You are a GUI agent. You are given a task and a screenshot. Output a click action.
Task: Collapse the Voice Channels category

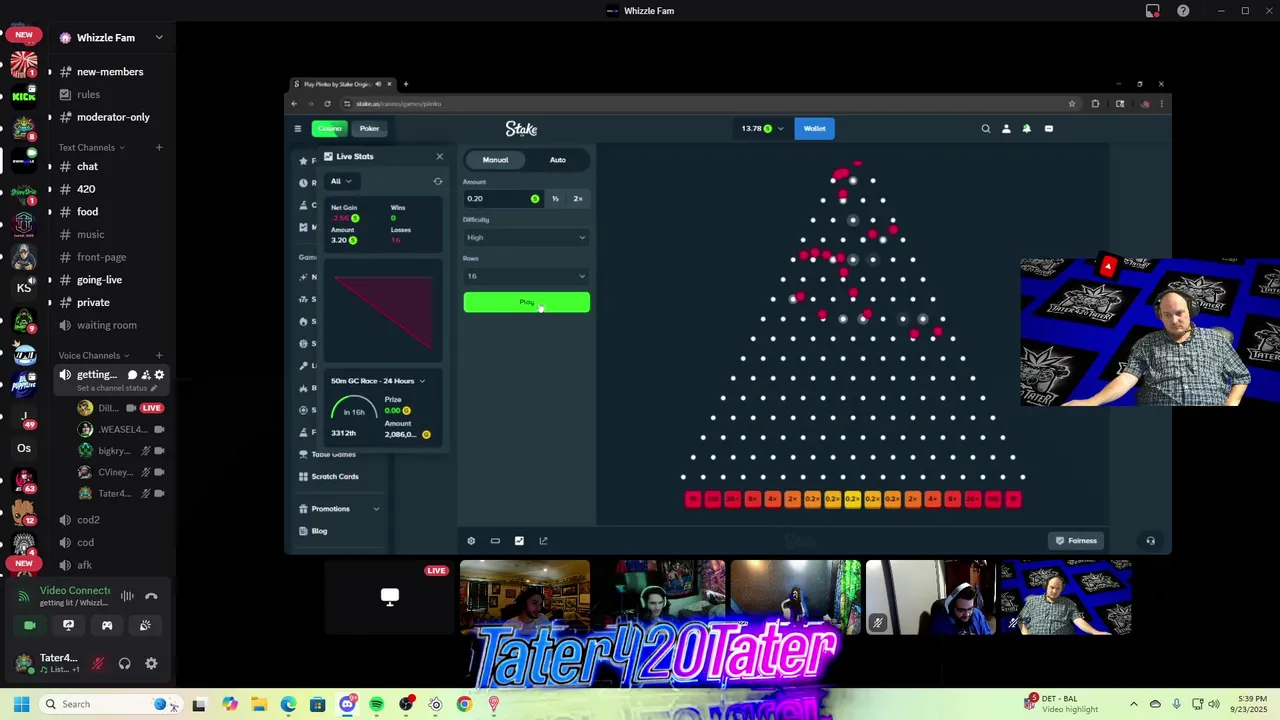[94, 355]
